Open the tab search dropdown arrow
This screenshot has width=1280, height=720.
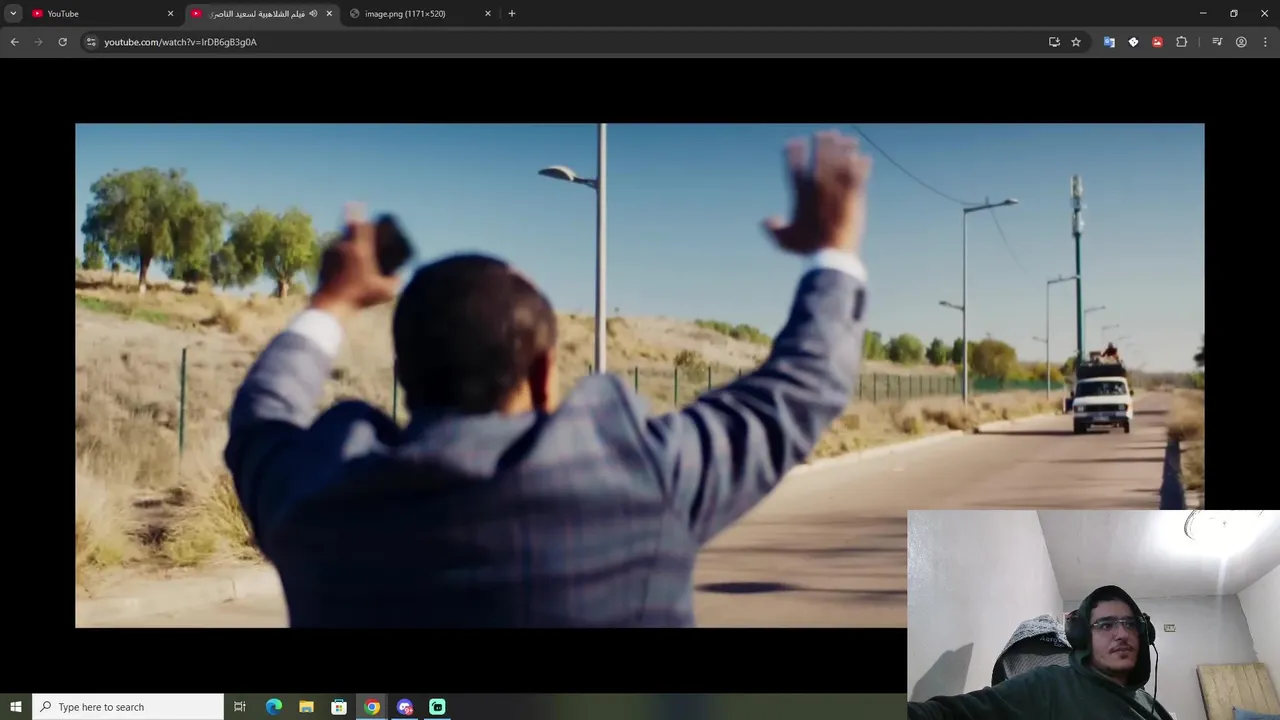click(x=13, y=13)
